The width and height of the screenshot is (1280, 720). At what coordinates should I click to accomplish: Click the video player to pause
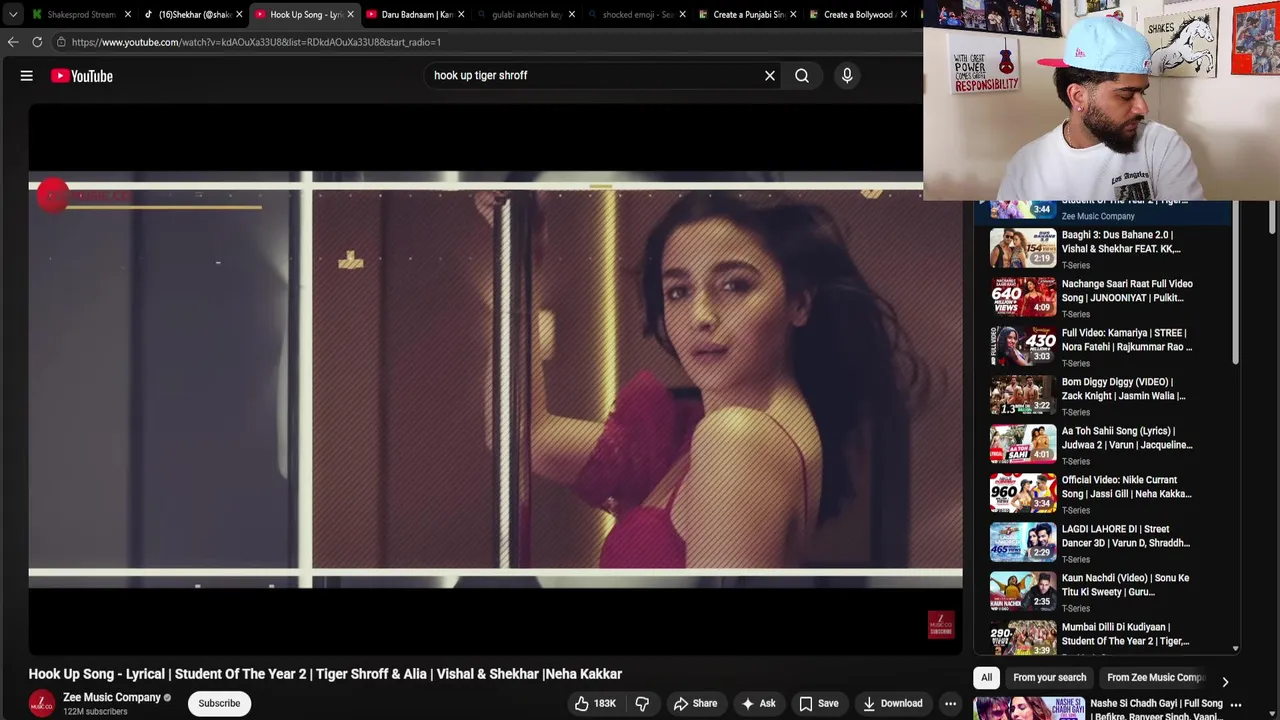pyautogui.click(x=495, y=380)
